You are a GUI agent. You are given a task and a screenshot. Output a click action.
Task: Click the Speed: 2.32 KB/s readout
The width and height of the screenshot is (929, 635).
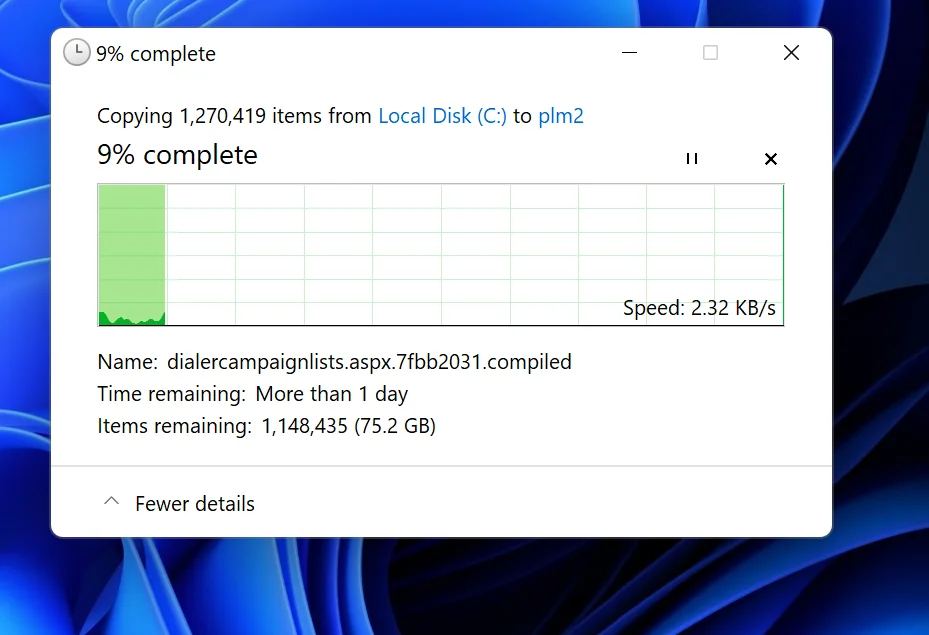699,308
